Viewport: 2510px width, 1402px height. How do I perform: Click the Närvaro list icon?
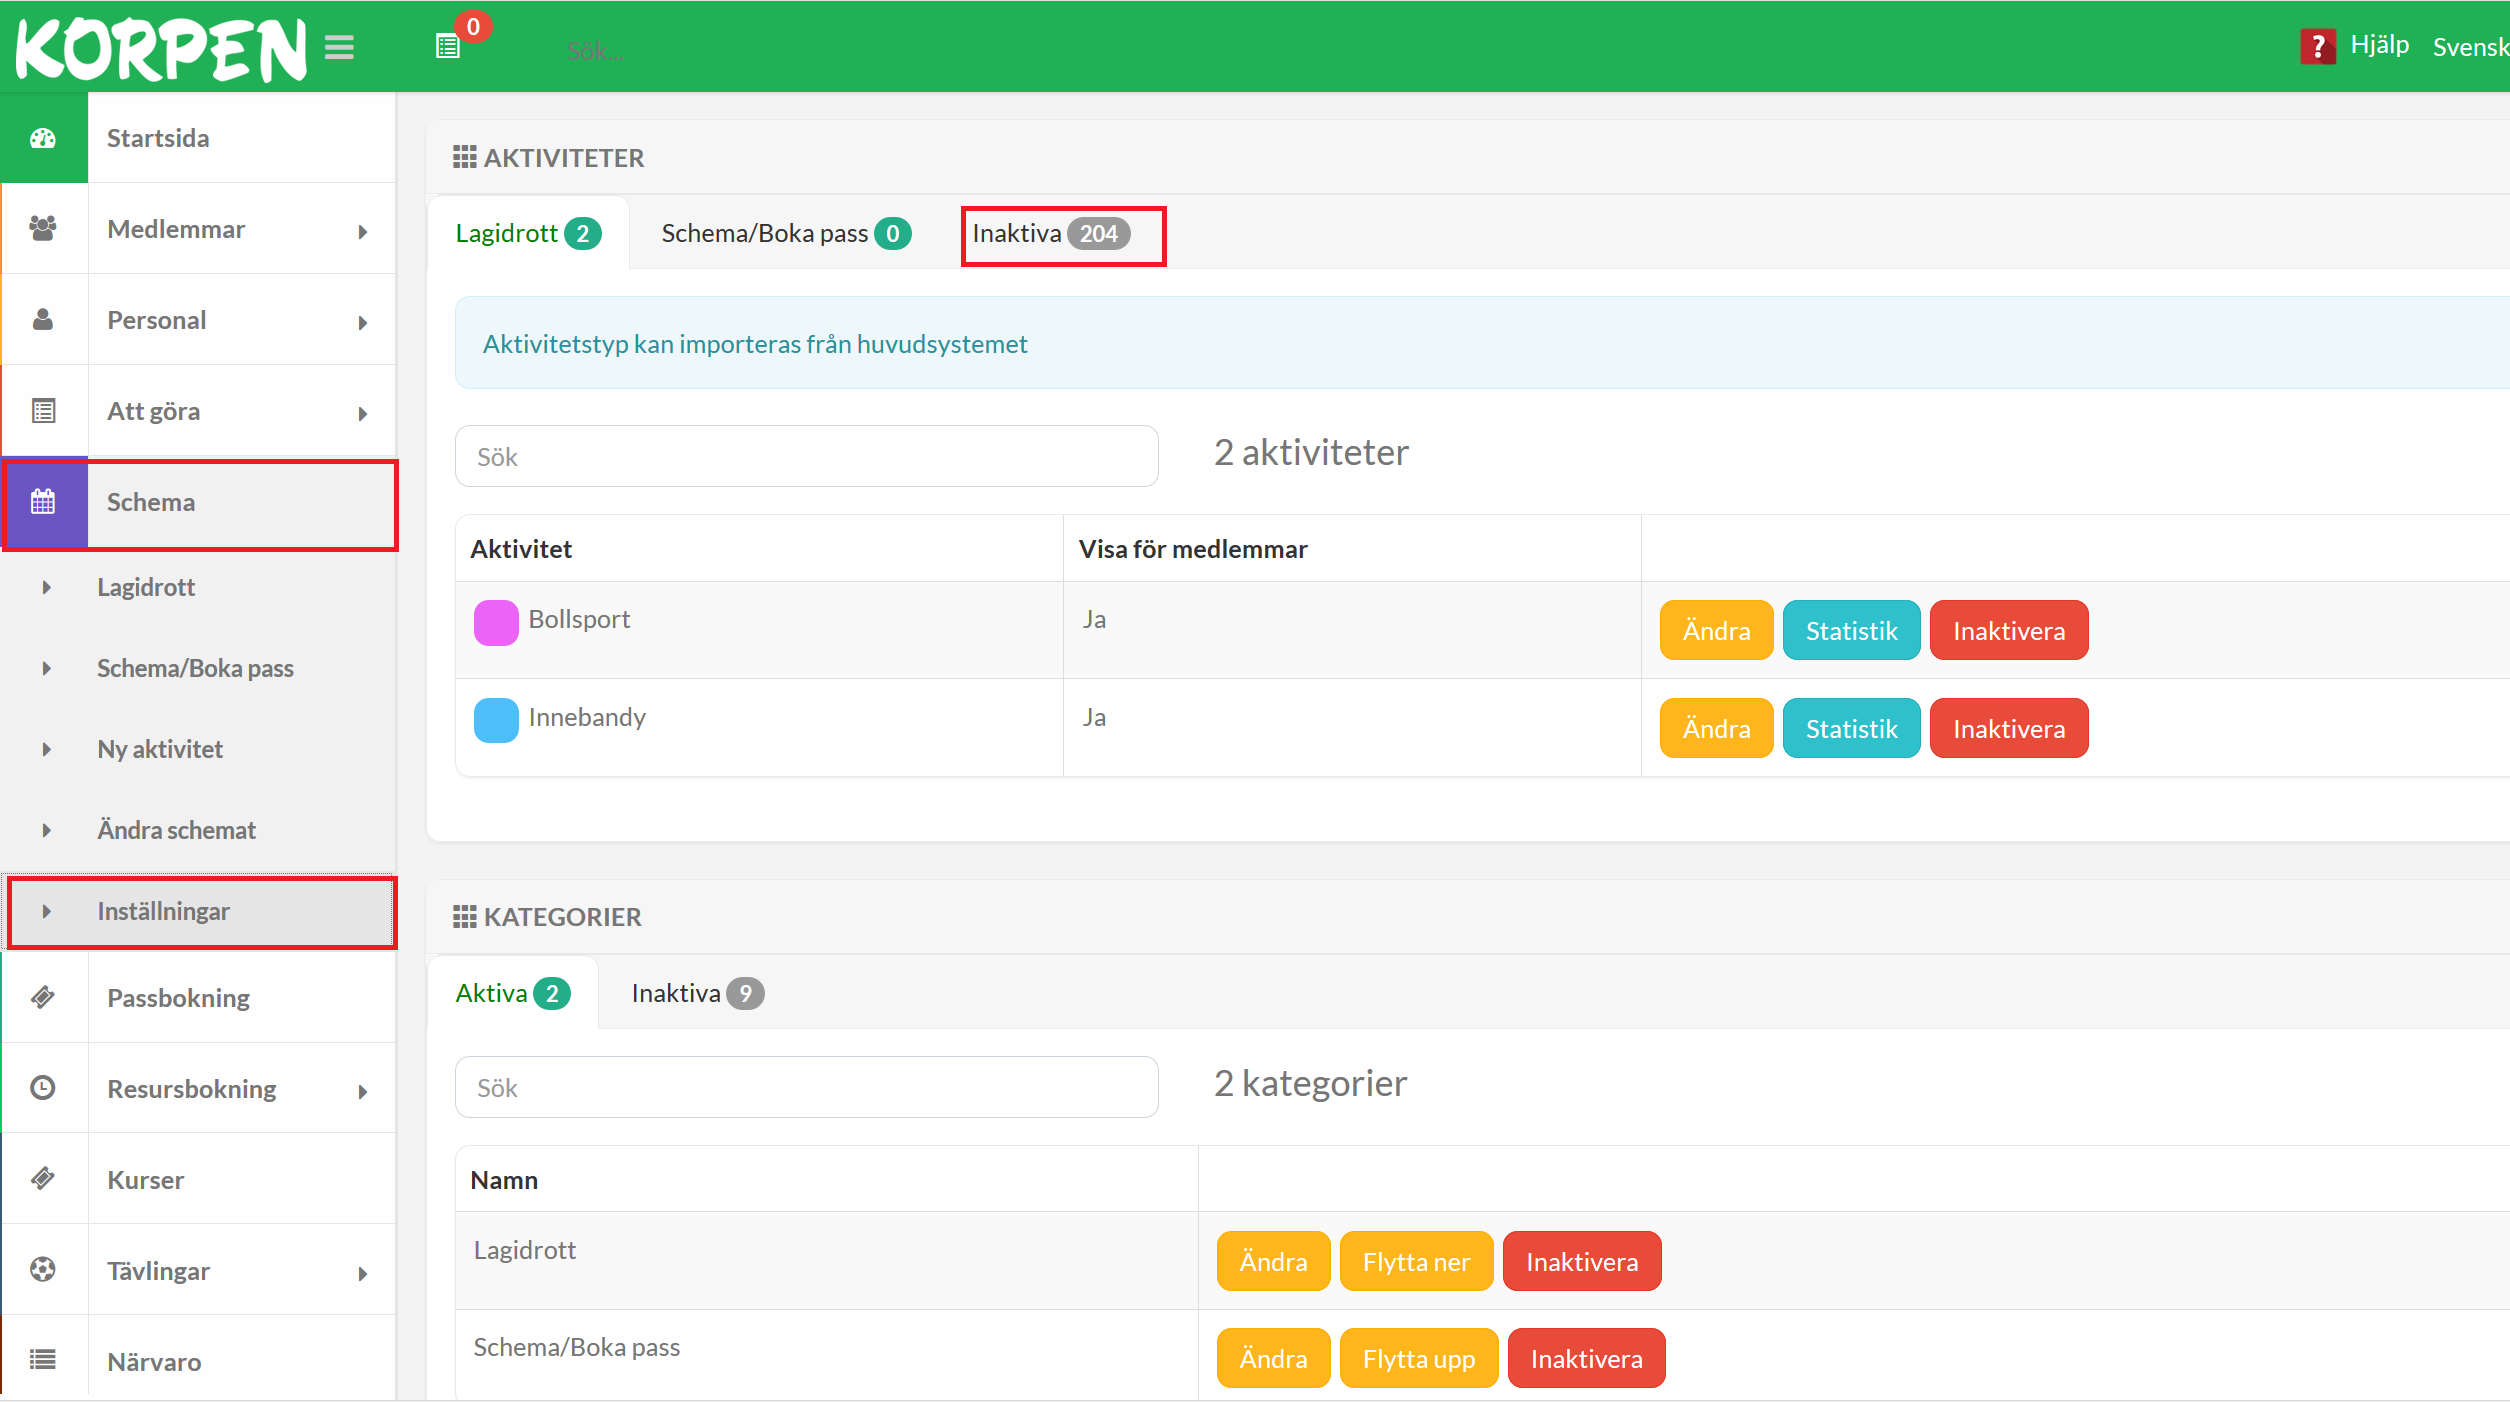click(43, 1360)
